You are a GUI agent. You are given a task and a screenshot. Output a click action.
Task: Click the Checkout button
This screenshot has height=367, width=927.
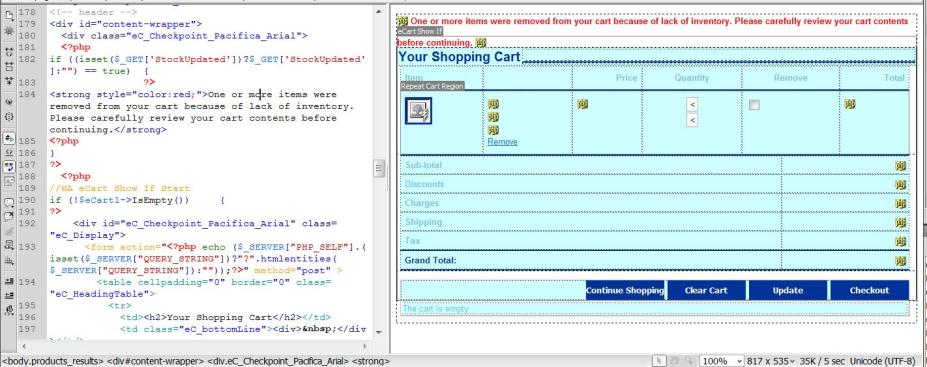[x=869, y=290]
